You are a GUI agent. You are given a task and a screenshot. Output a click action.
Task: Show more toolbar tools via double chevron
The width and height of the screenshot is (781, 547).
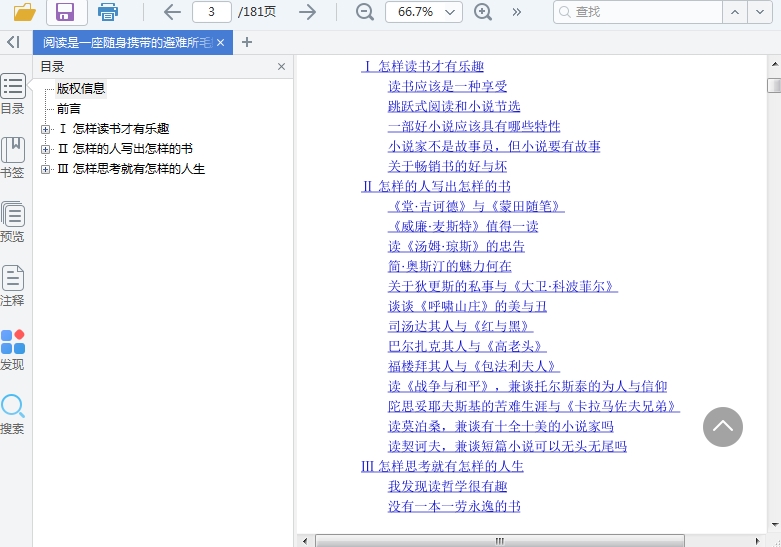pos(517,12)
